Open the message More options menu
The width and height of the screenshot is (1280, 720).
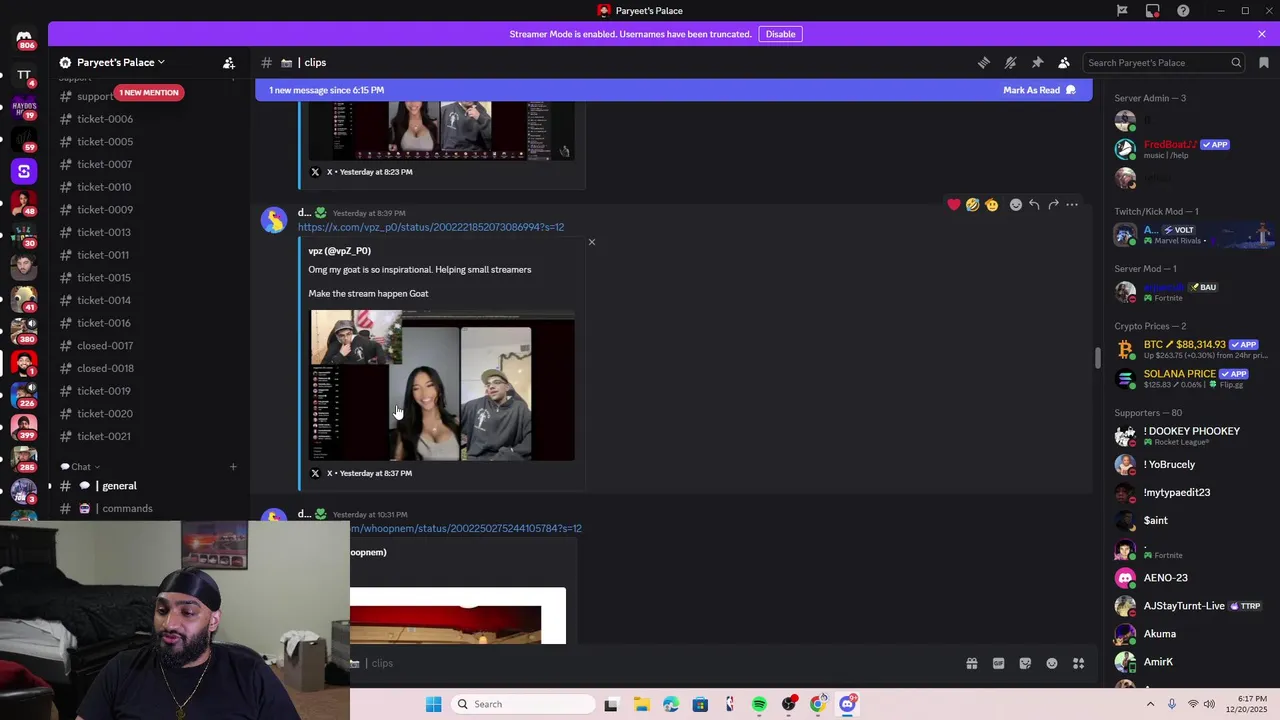(x=1072, y=205)
